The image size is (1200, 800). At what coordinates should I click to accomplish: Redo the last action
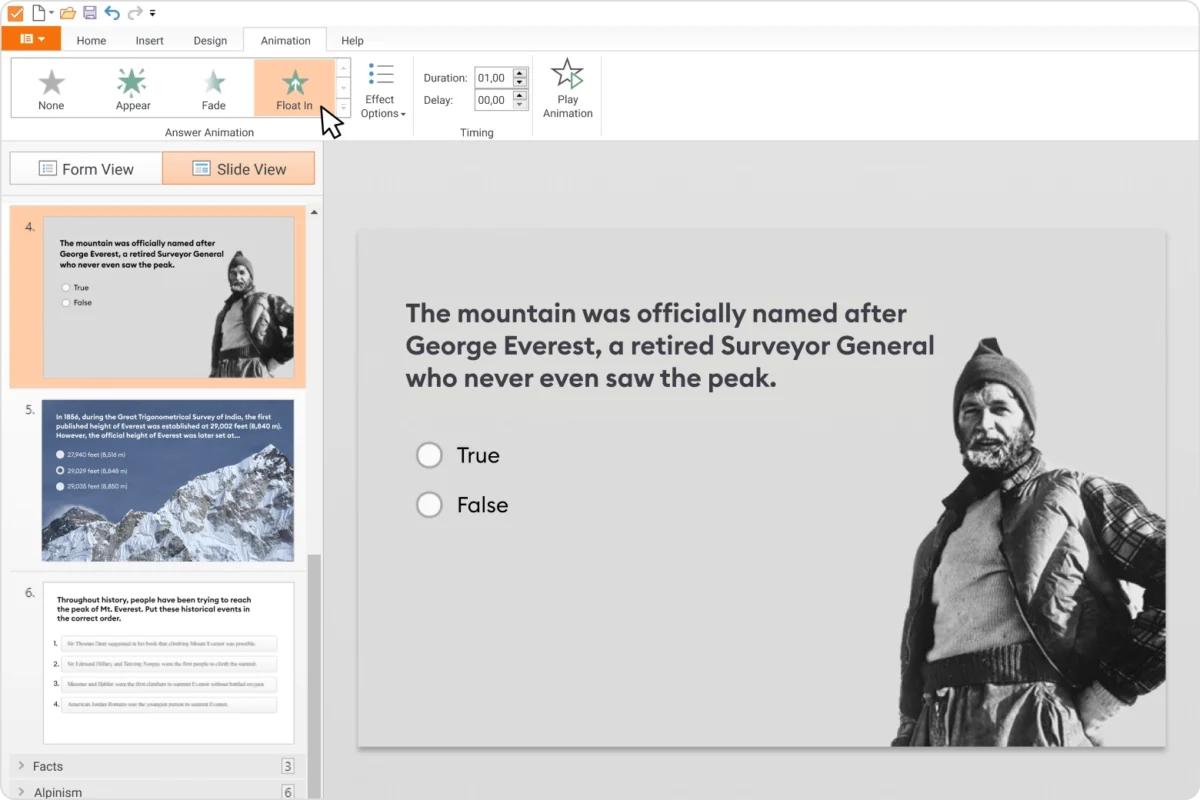[135, 13]
